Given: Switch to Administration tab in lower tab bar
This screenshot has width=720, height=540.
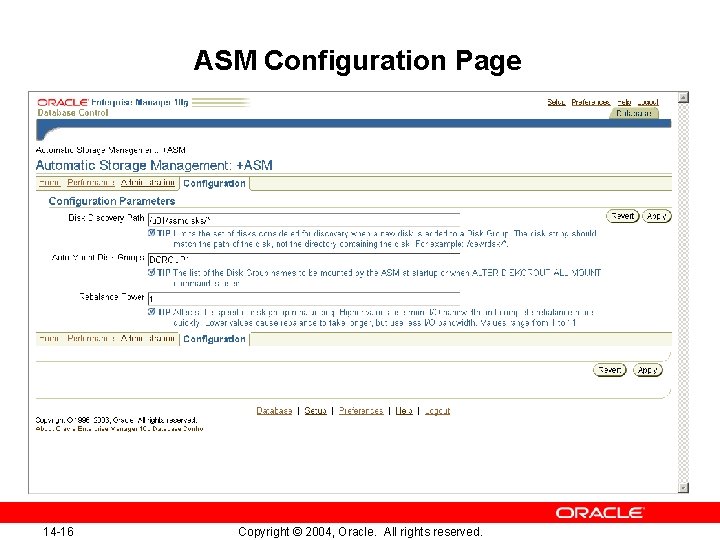Looking at the screenshot, I should tap(147, 338).
